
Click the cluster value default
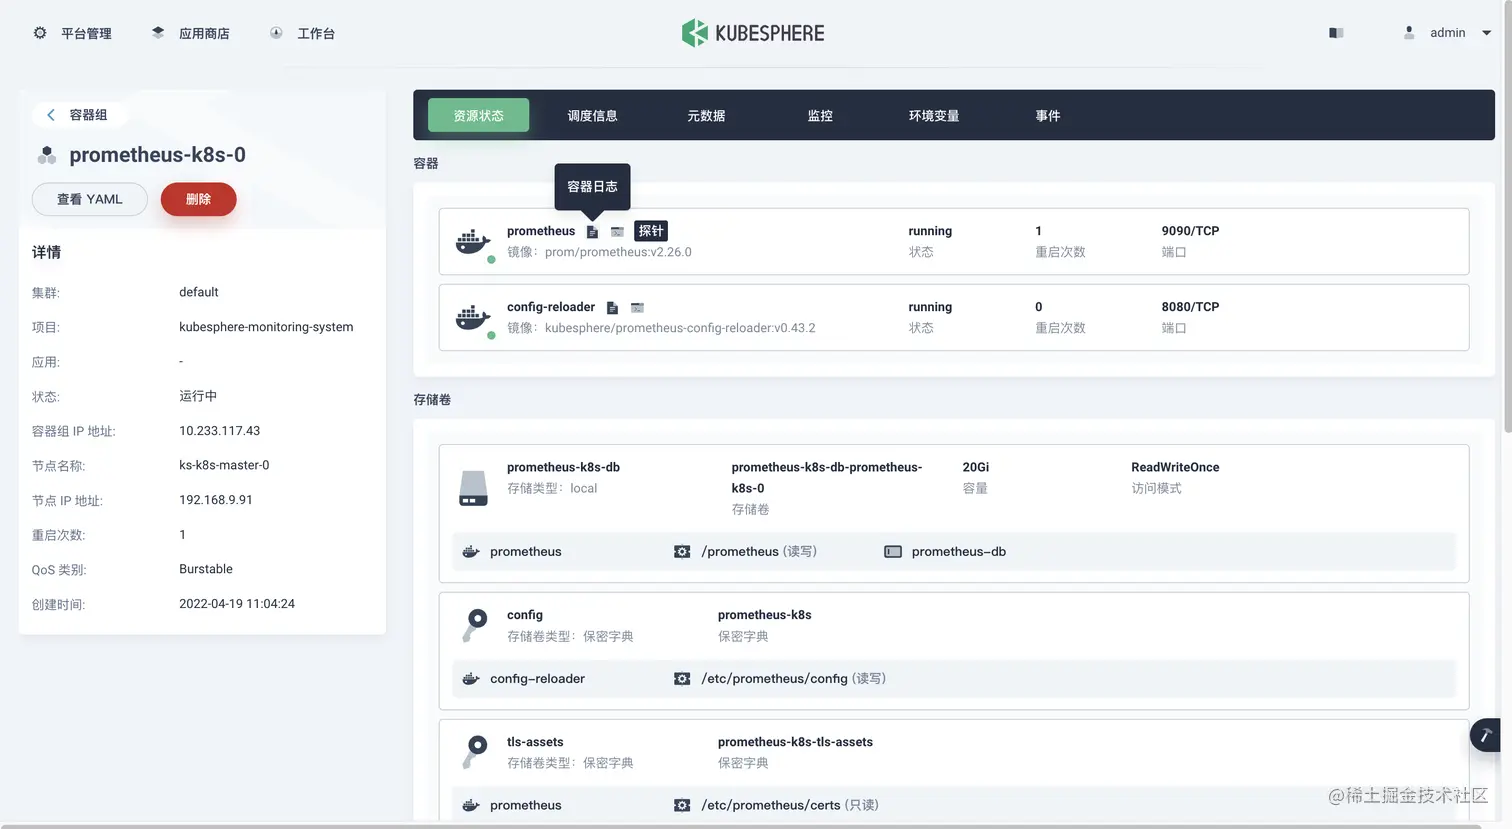point(199,292)
